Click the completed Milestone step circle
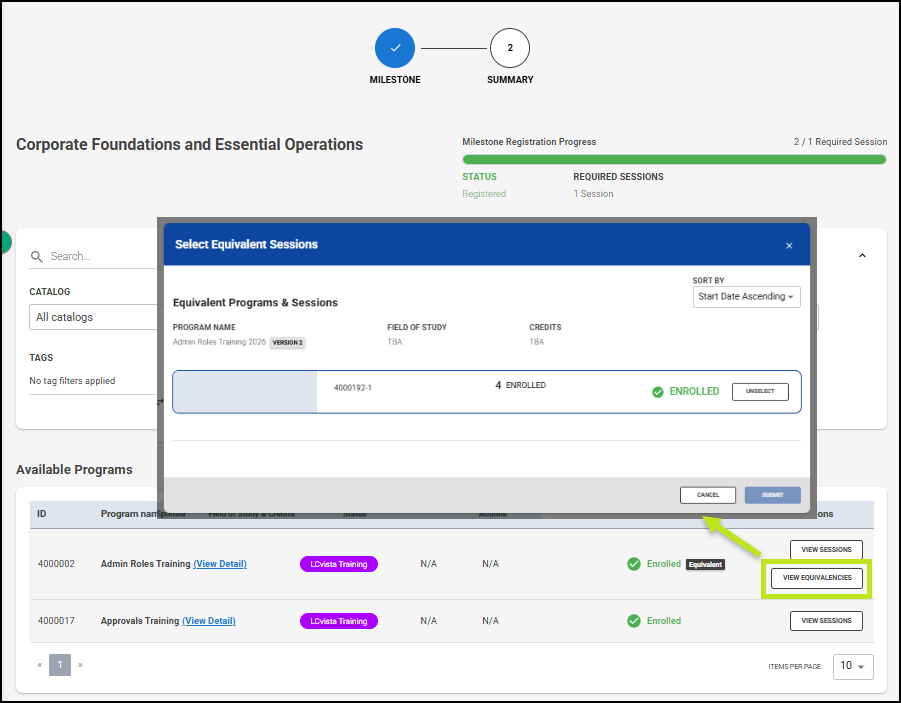This screenshot has width=901, height=703. pyautogui.click(x=395, y=48)
